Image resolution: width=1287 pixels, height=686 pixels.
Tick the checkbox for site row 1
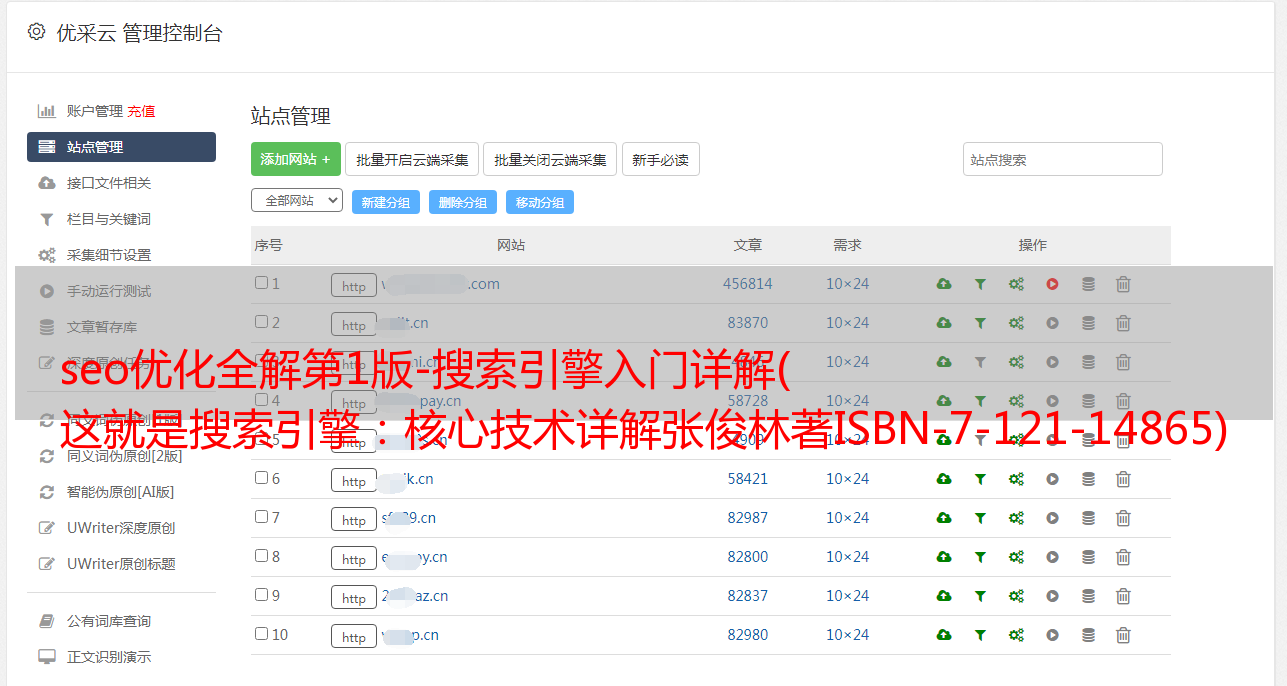pyautogui.click(x=261, y=283)
